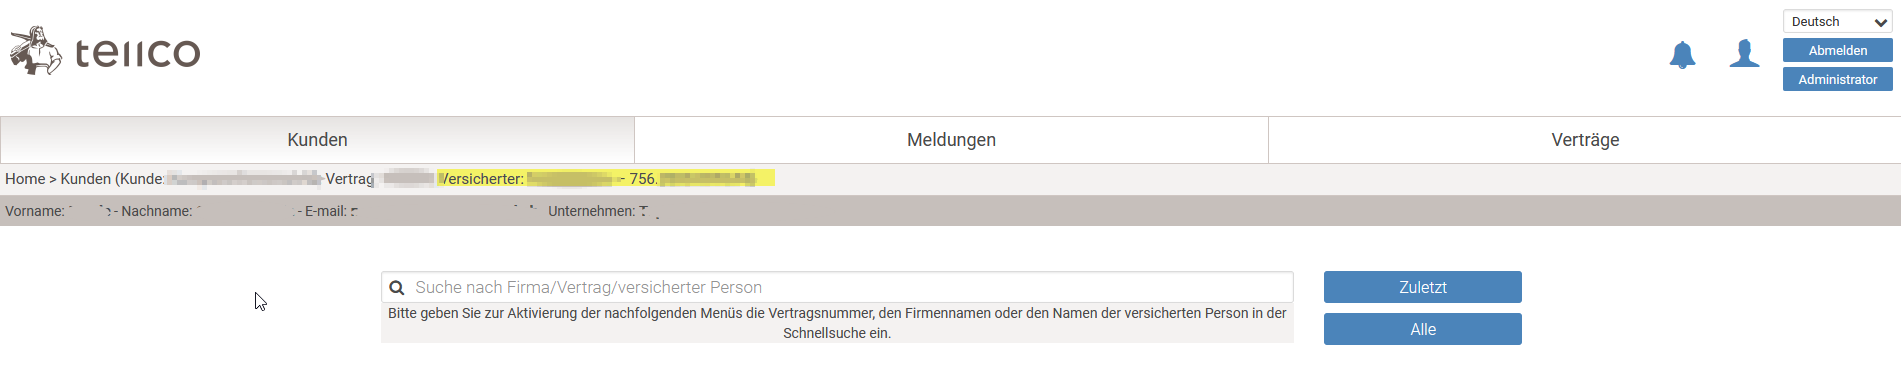
Task: Switch to the Kunden tab
Action: (317, 140)
